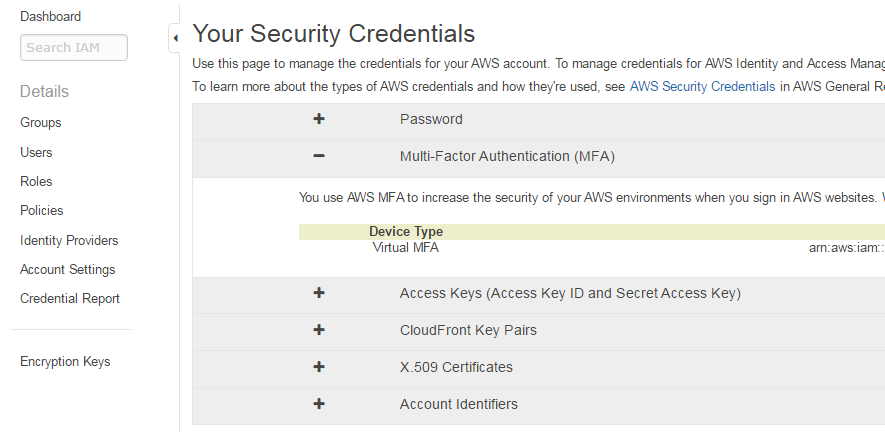This screenshot has width=885, height=432.
Task: Go to Credential Report
Action: pos(70,298)
